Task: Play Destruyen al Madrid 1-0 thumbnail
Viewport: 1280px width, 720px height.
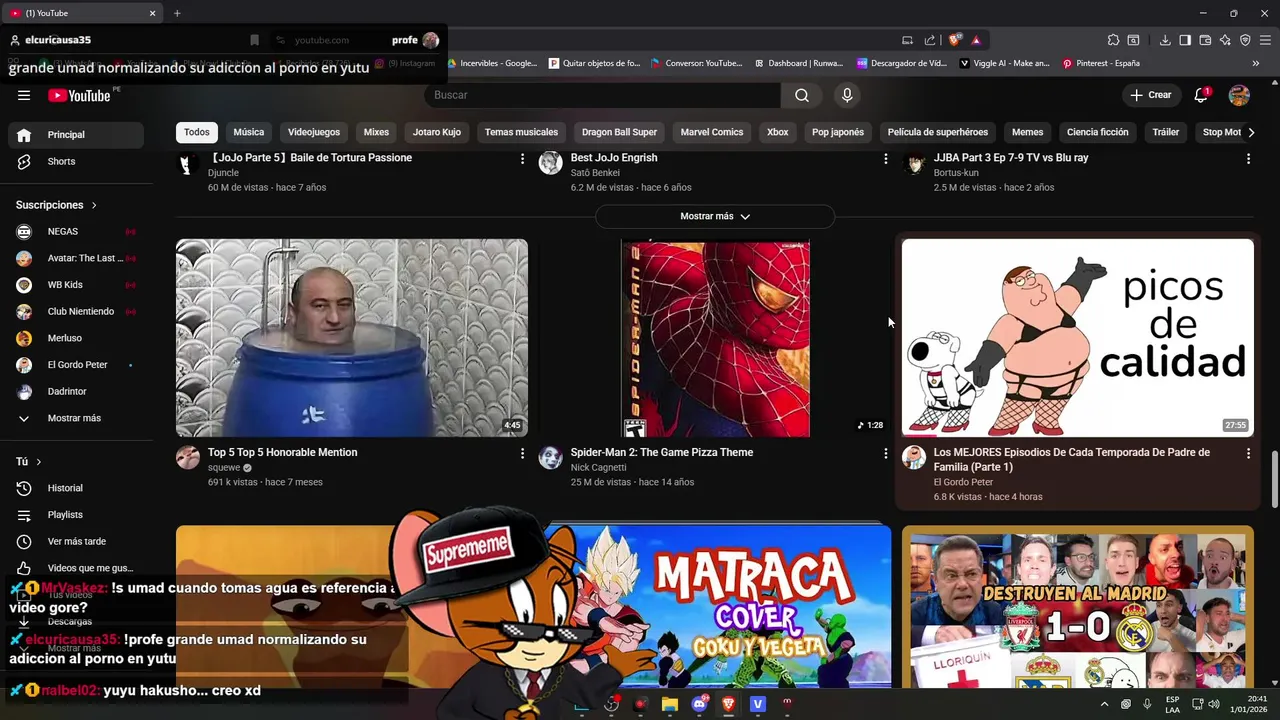Action: pos(1078,607)
